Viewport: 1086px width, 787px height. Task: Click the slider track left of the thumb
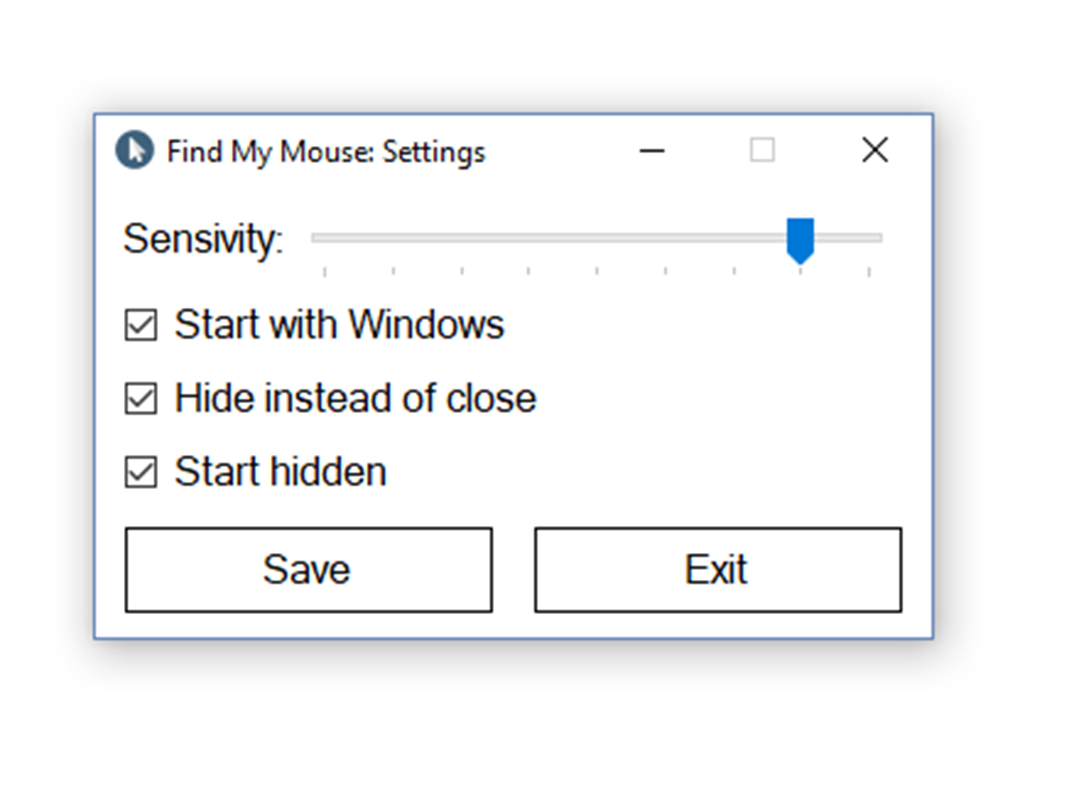point(550,238)
